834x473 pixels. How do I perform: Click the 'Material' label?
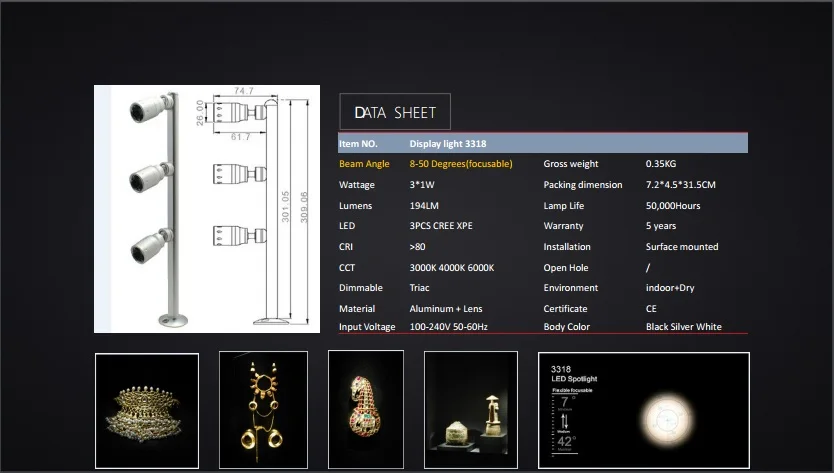[x=357, y=309]
